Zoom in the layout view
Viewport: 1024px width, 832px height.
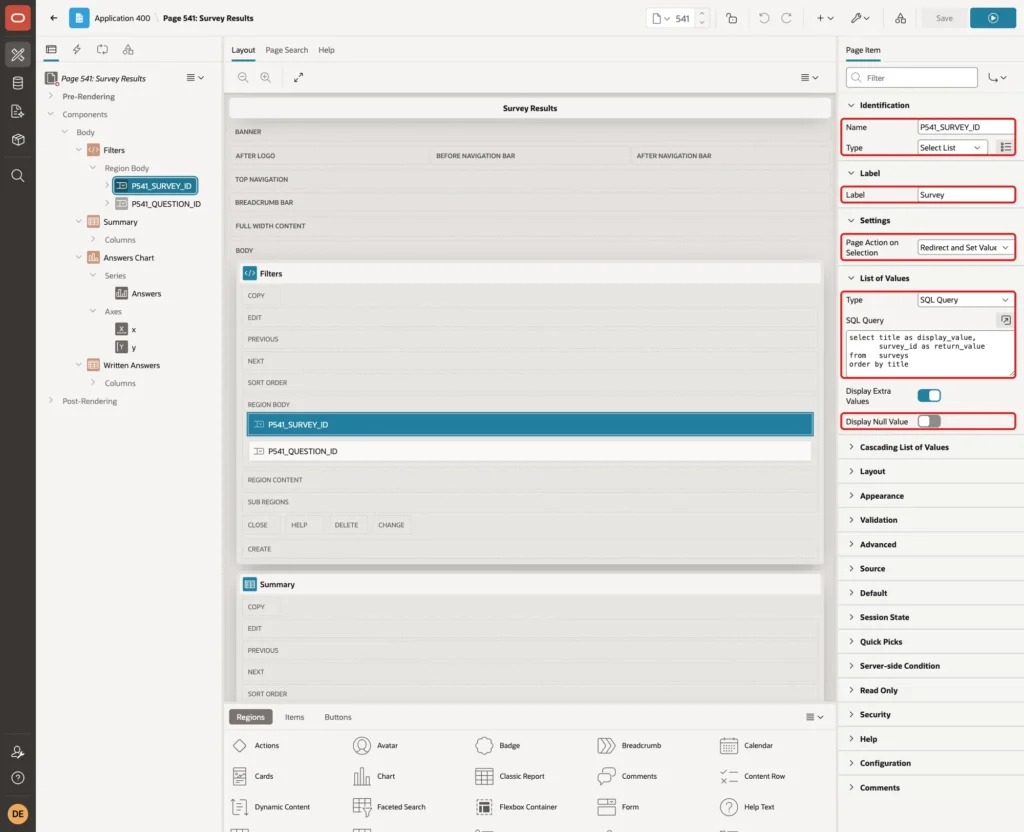[x=266, y=77]
